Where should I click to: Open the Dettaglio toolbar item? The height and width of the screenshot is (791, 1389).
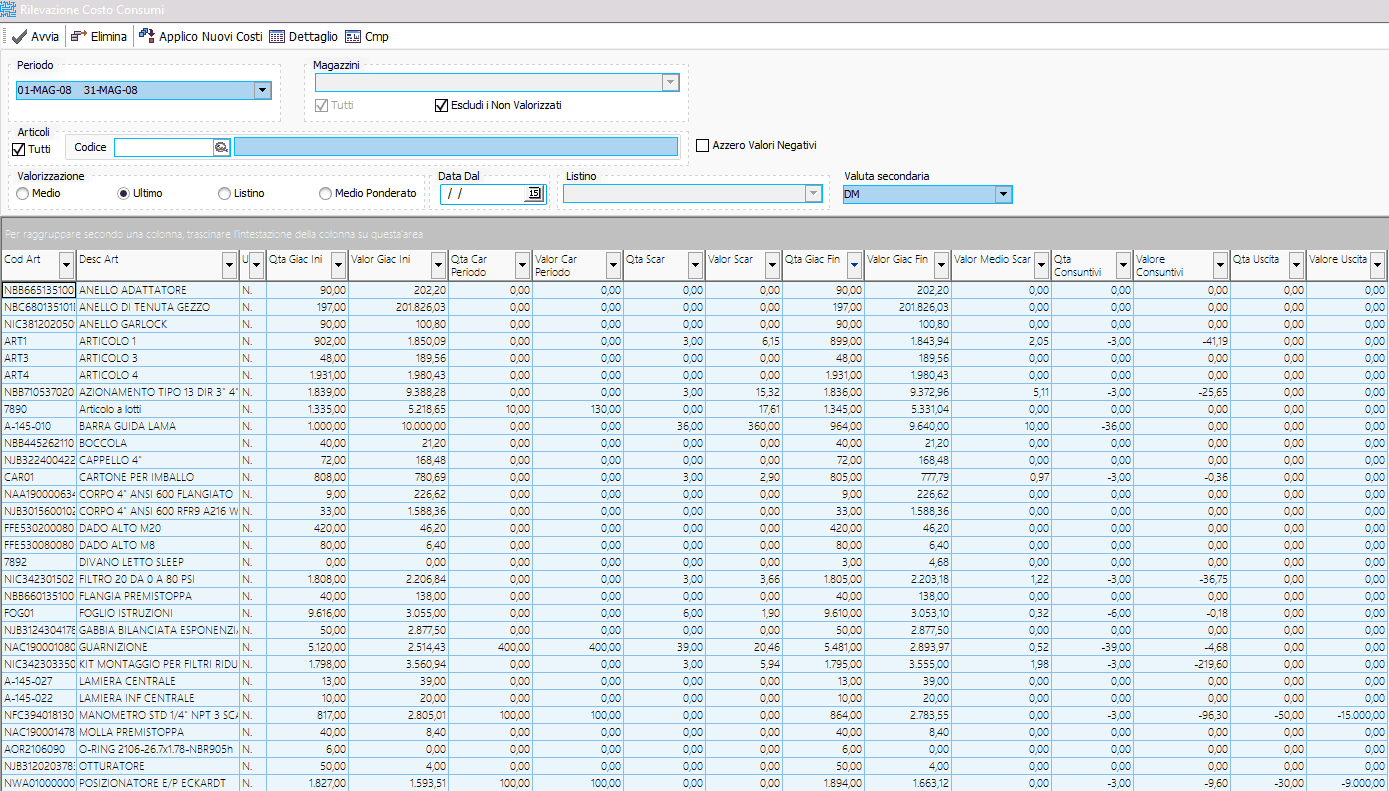(x=304, y=36)
